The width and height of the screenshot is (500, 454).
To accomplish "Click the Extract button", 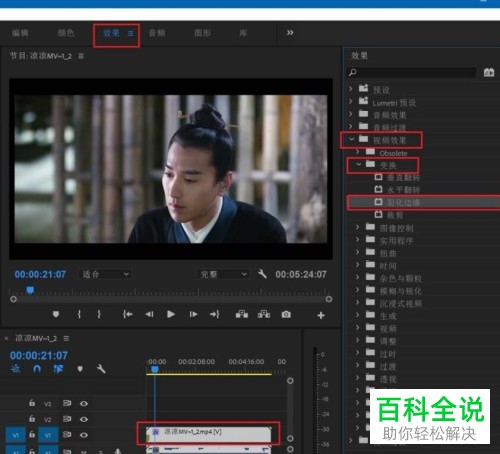I will point(264,314).
